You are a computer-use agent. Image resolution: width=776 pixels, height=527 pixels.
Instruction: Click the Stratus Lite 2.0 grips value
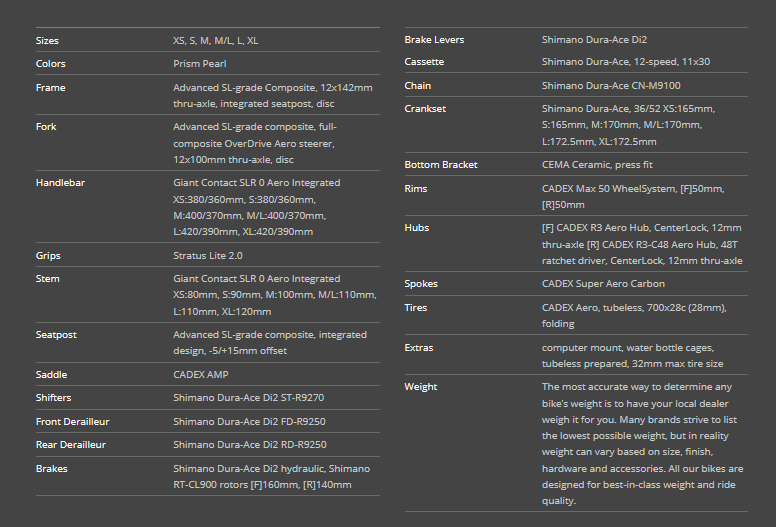[x=208, y=256]
